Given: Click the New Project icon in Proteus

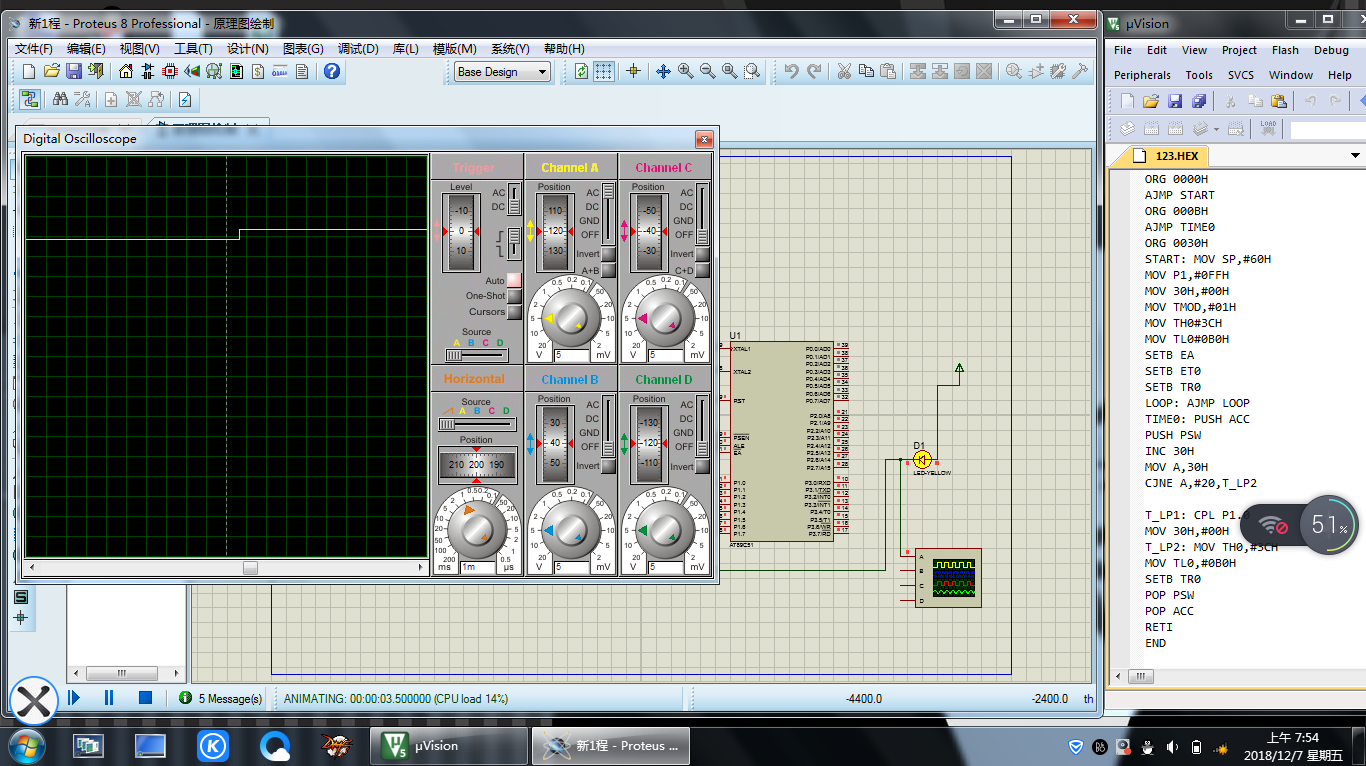Looking at the screenshot, I should (29, 71).
